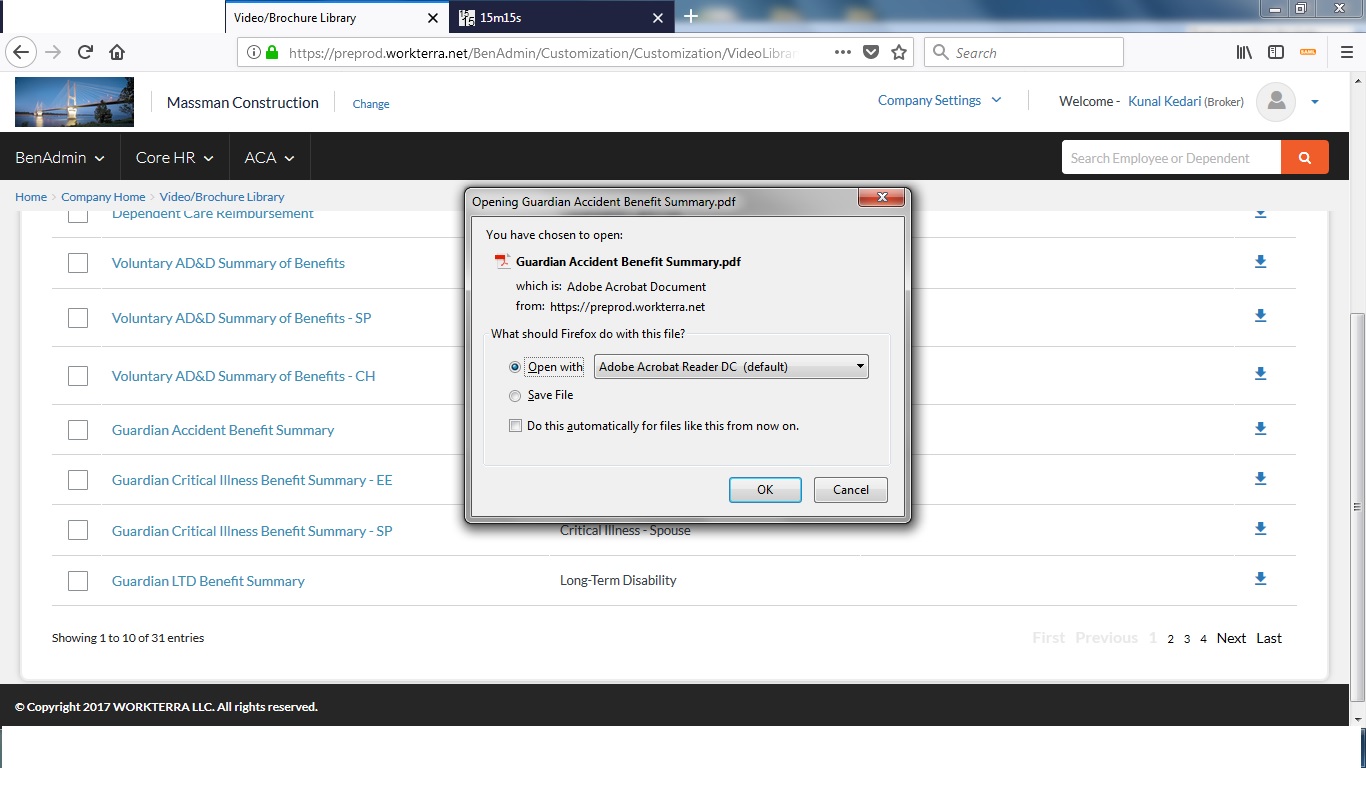This screenshot has height=812, width=1366.
Task: Select the Save File radio option
Action: click(x=515, y=396)
